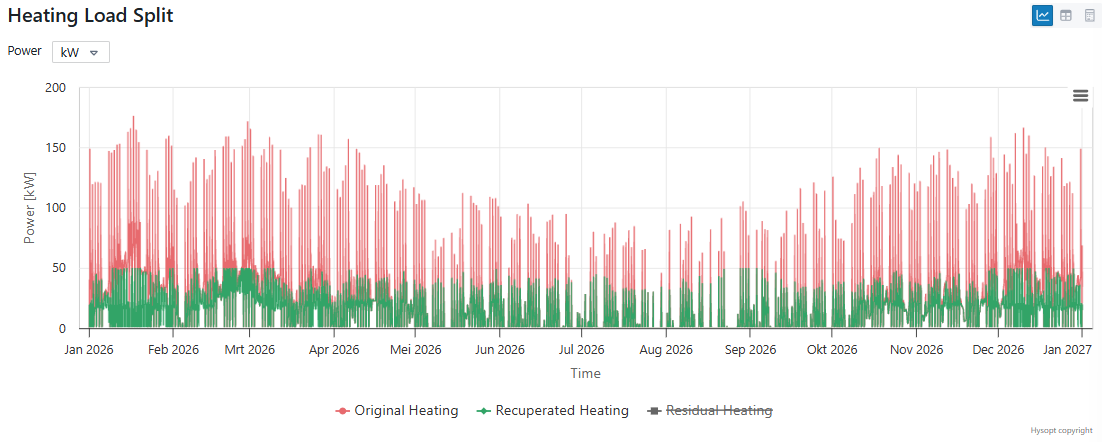Click the Jan 2026 axis tick label
Image resolution: width=1102 pixels, height=442 pixels.
[89, 350]
